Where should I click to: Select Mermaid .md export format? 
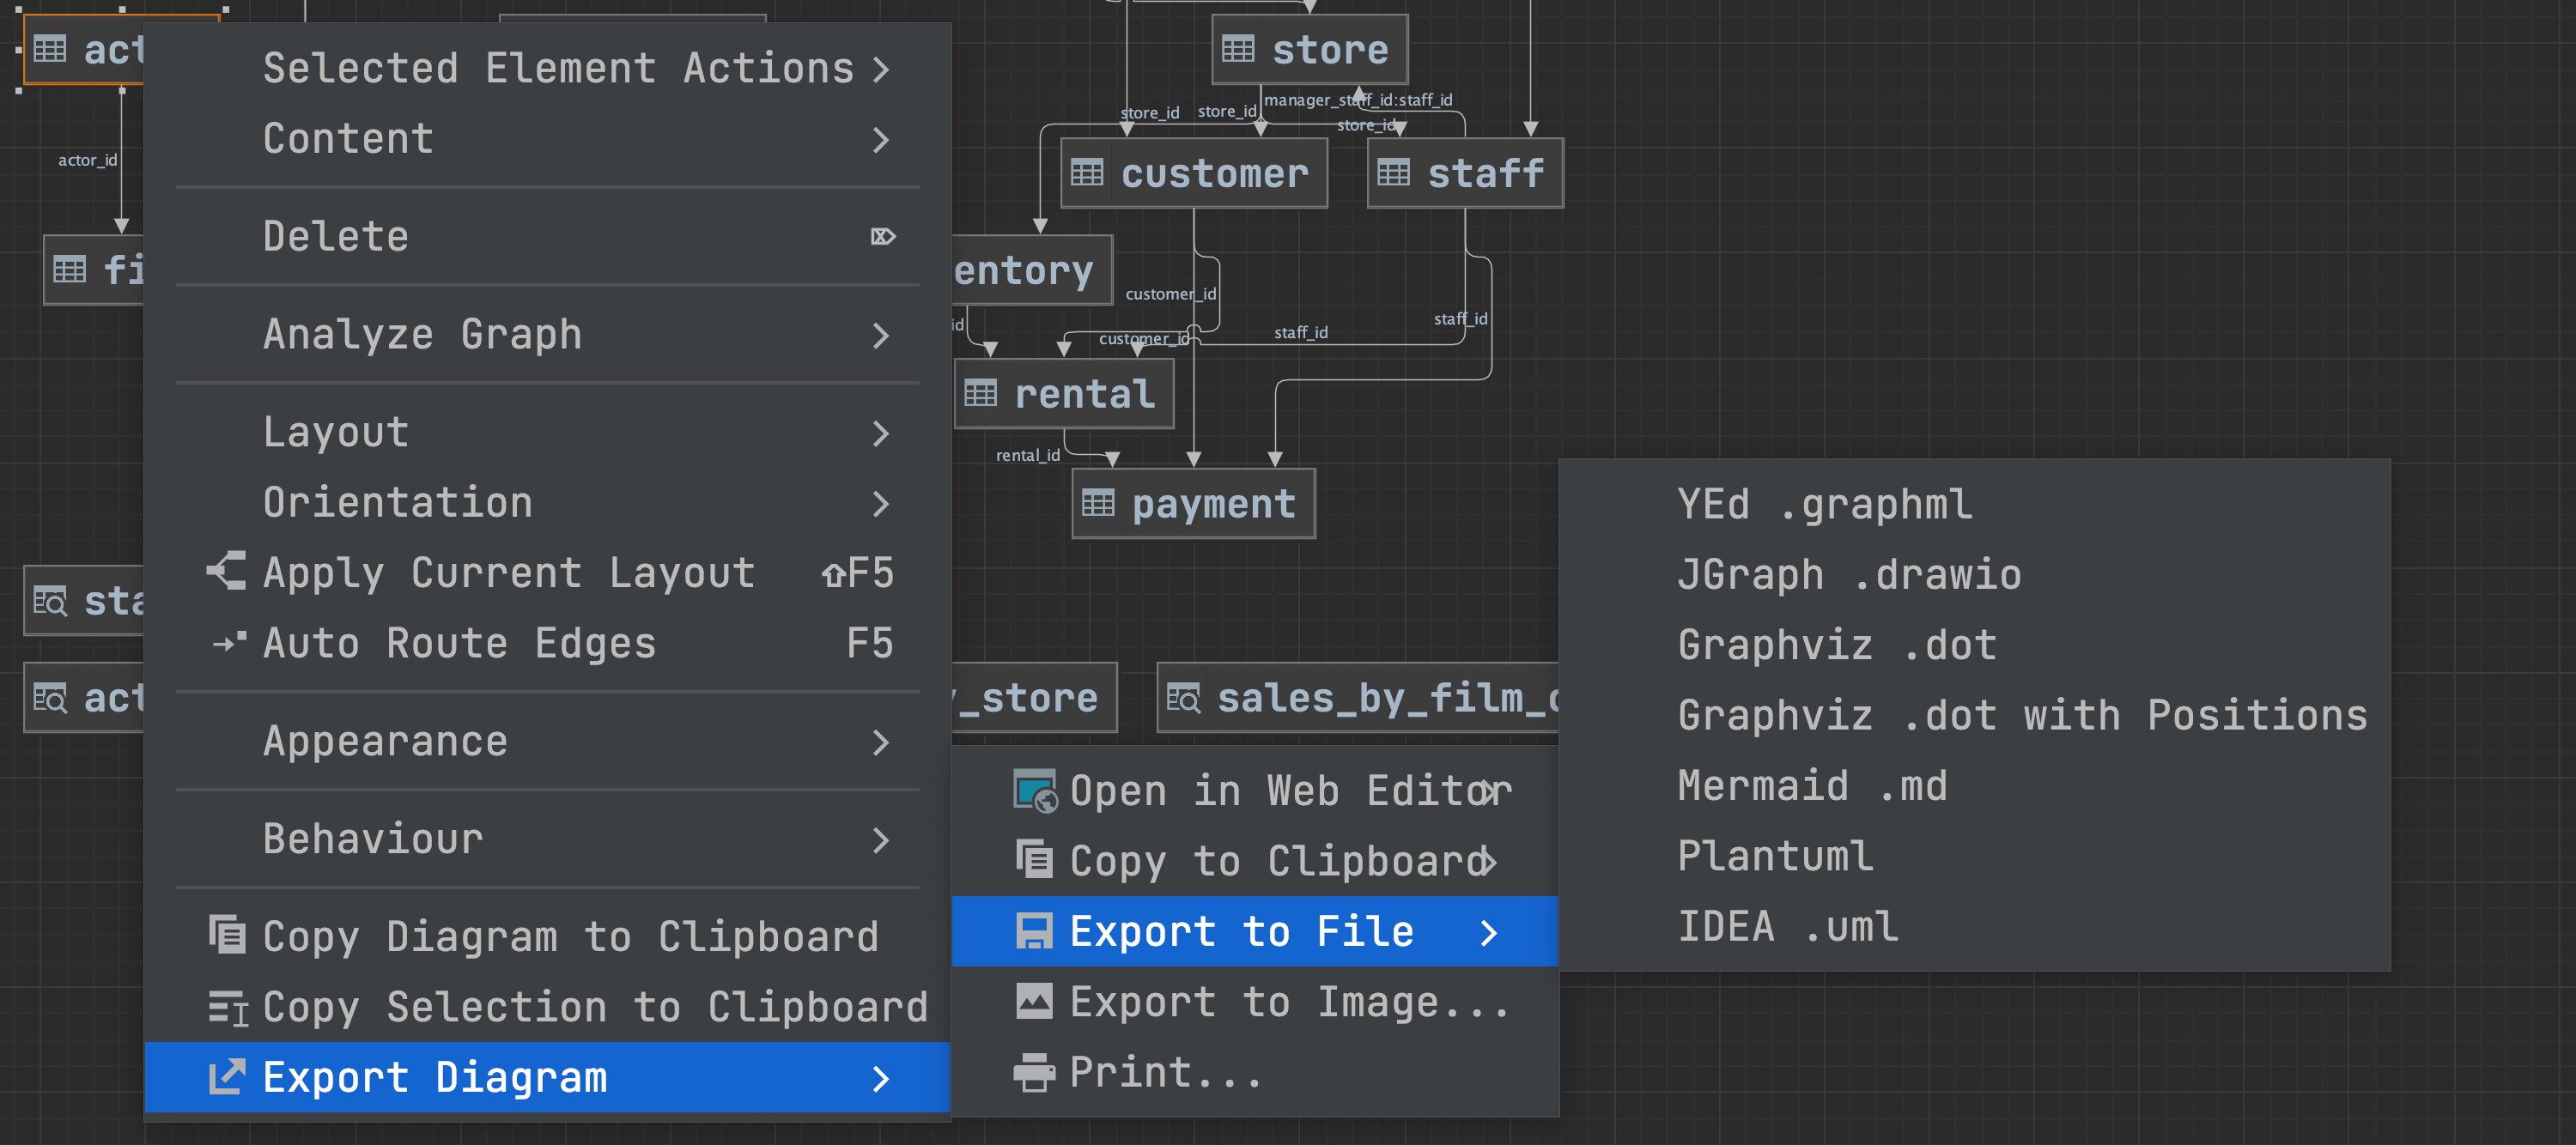pyautogui.click(x=1811, y=786)
